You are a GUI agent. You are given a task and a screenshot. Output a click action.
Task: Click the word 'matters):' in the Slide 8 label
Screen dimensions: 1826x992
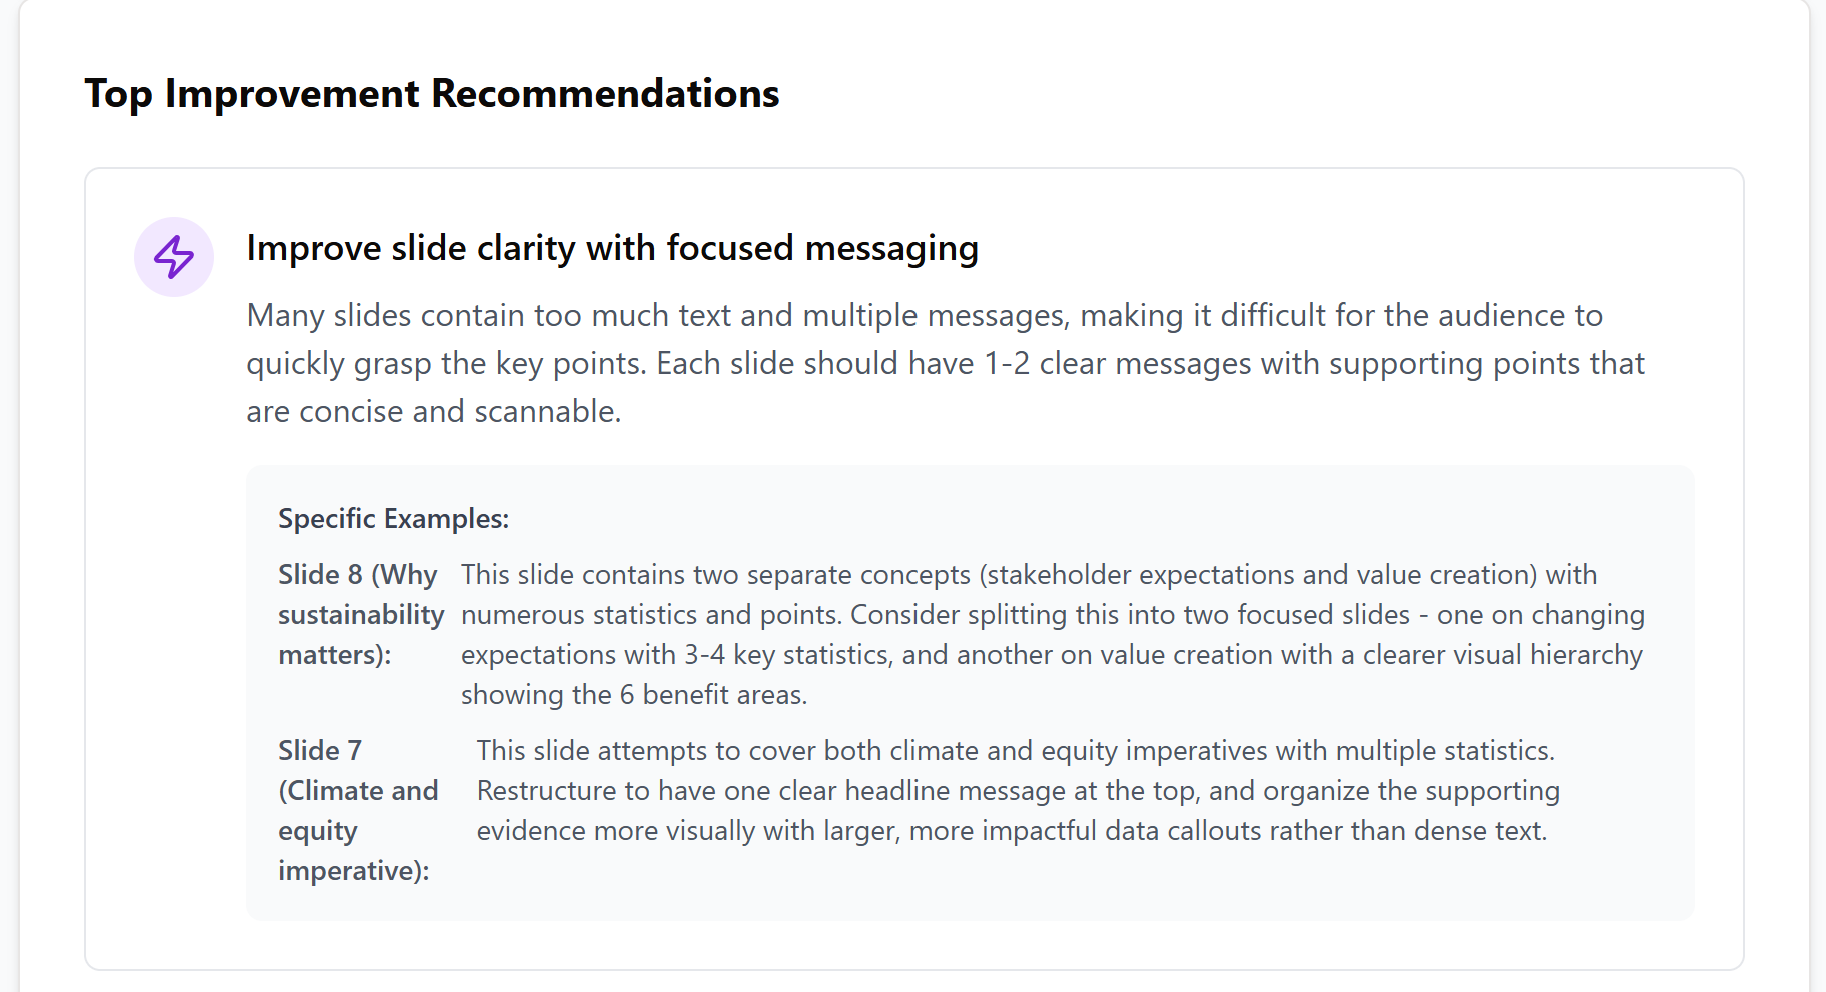click(335, 654)
